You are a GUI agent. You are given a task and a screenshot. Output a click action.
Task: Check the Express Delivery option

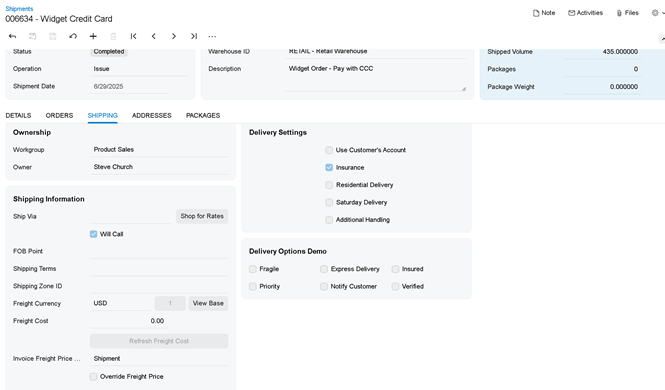[x=324, y=269]
